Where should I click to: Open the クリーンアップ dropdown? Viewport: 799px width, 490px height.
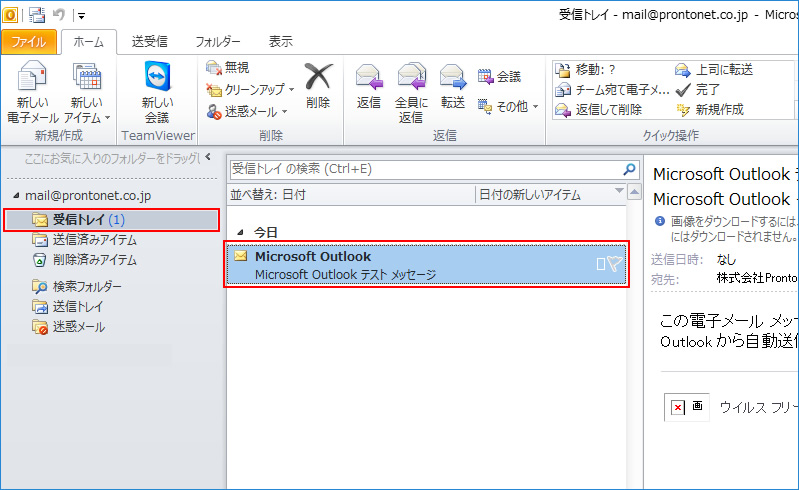pyautogui.click(x=250, y=90)
